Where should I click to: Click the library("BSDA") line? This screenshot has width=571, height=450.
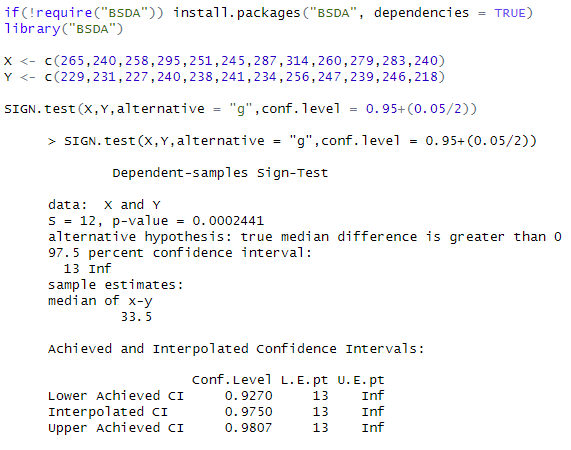[64, 29]
